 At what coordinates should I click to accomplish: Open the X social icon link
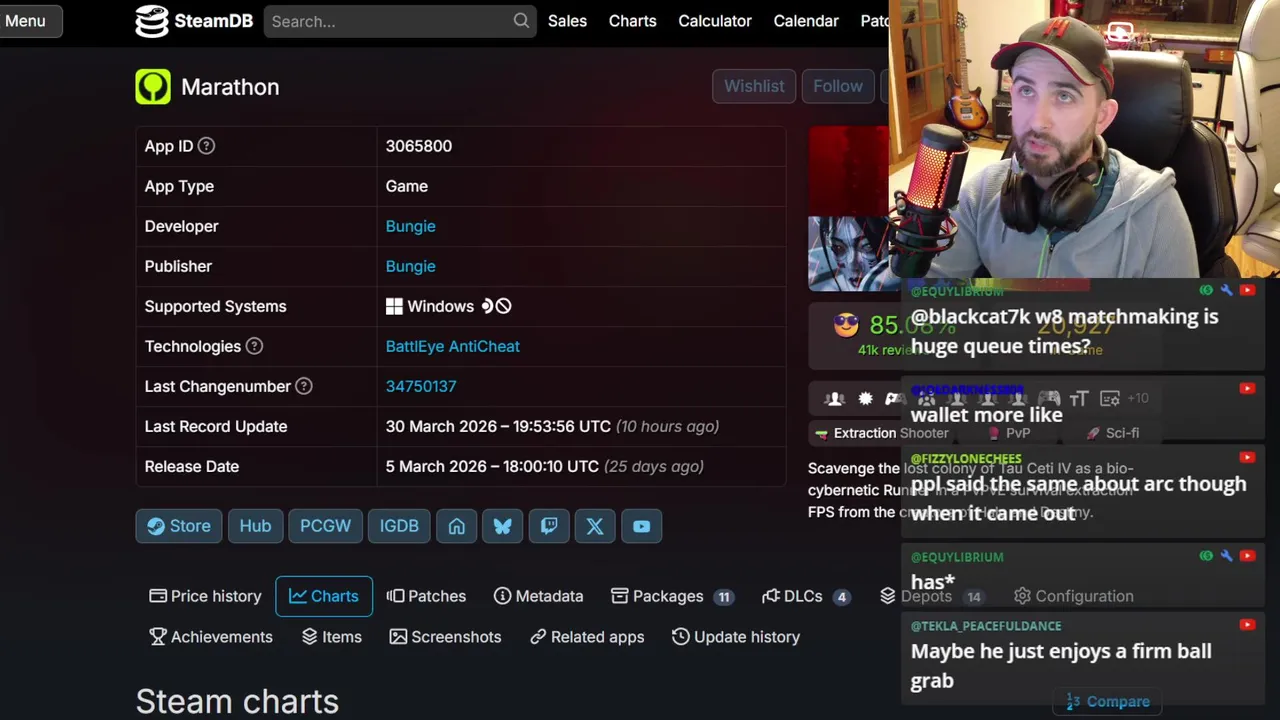[595, 526]
